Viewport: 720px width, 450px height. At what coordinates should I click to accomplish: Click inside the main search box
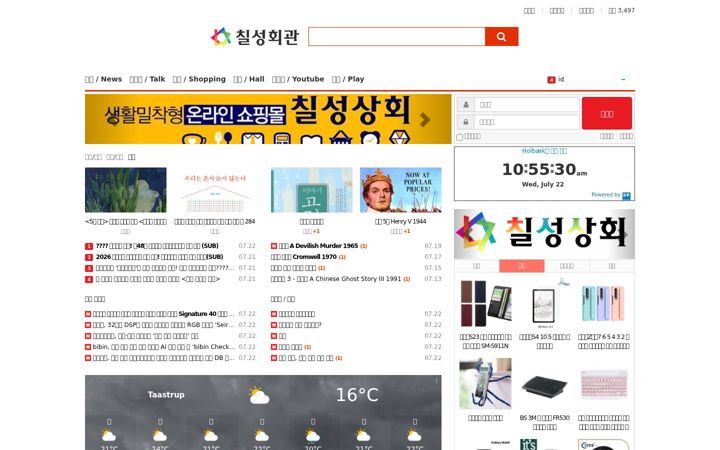(x=397, y=37)
